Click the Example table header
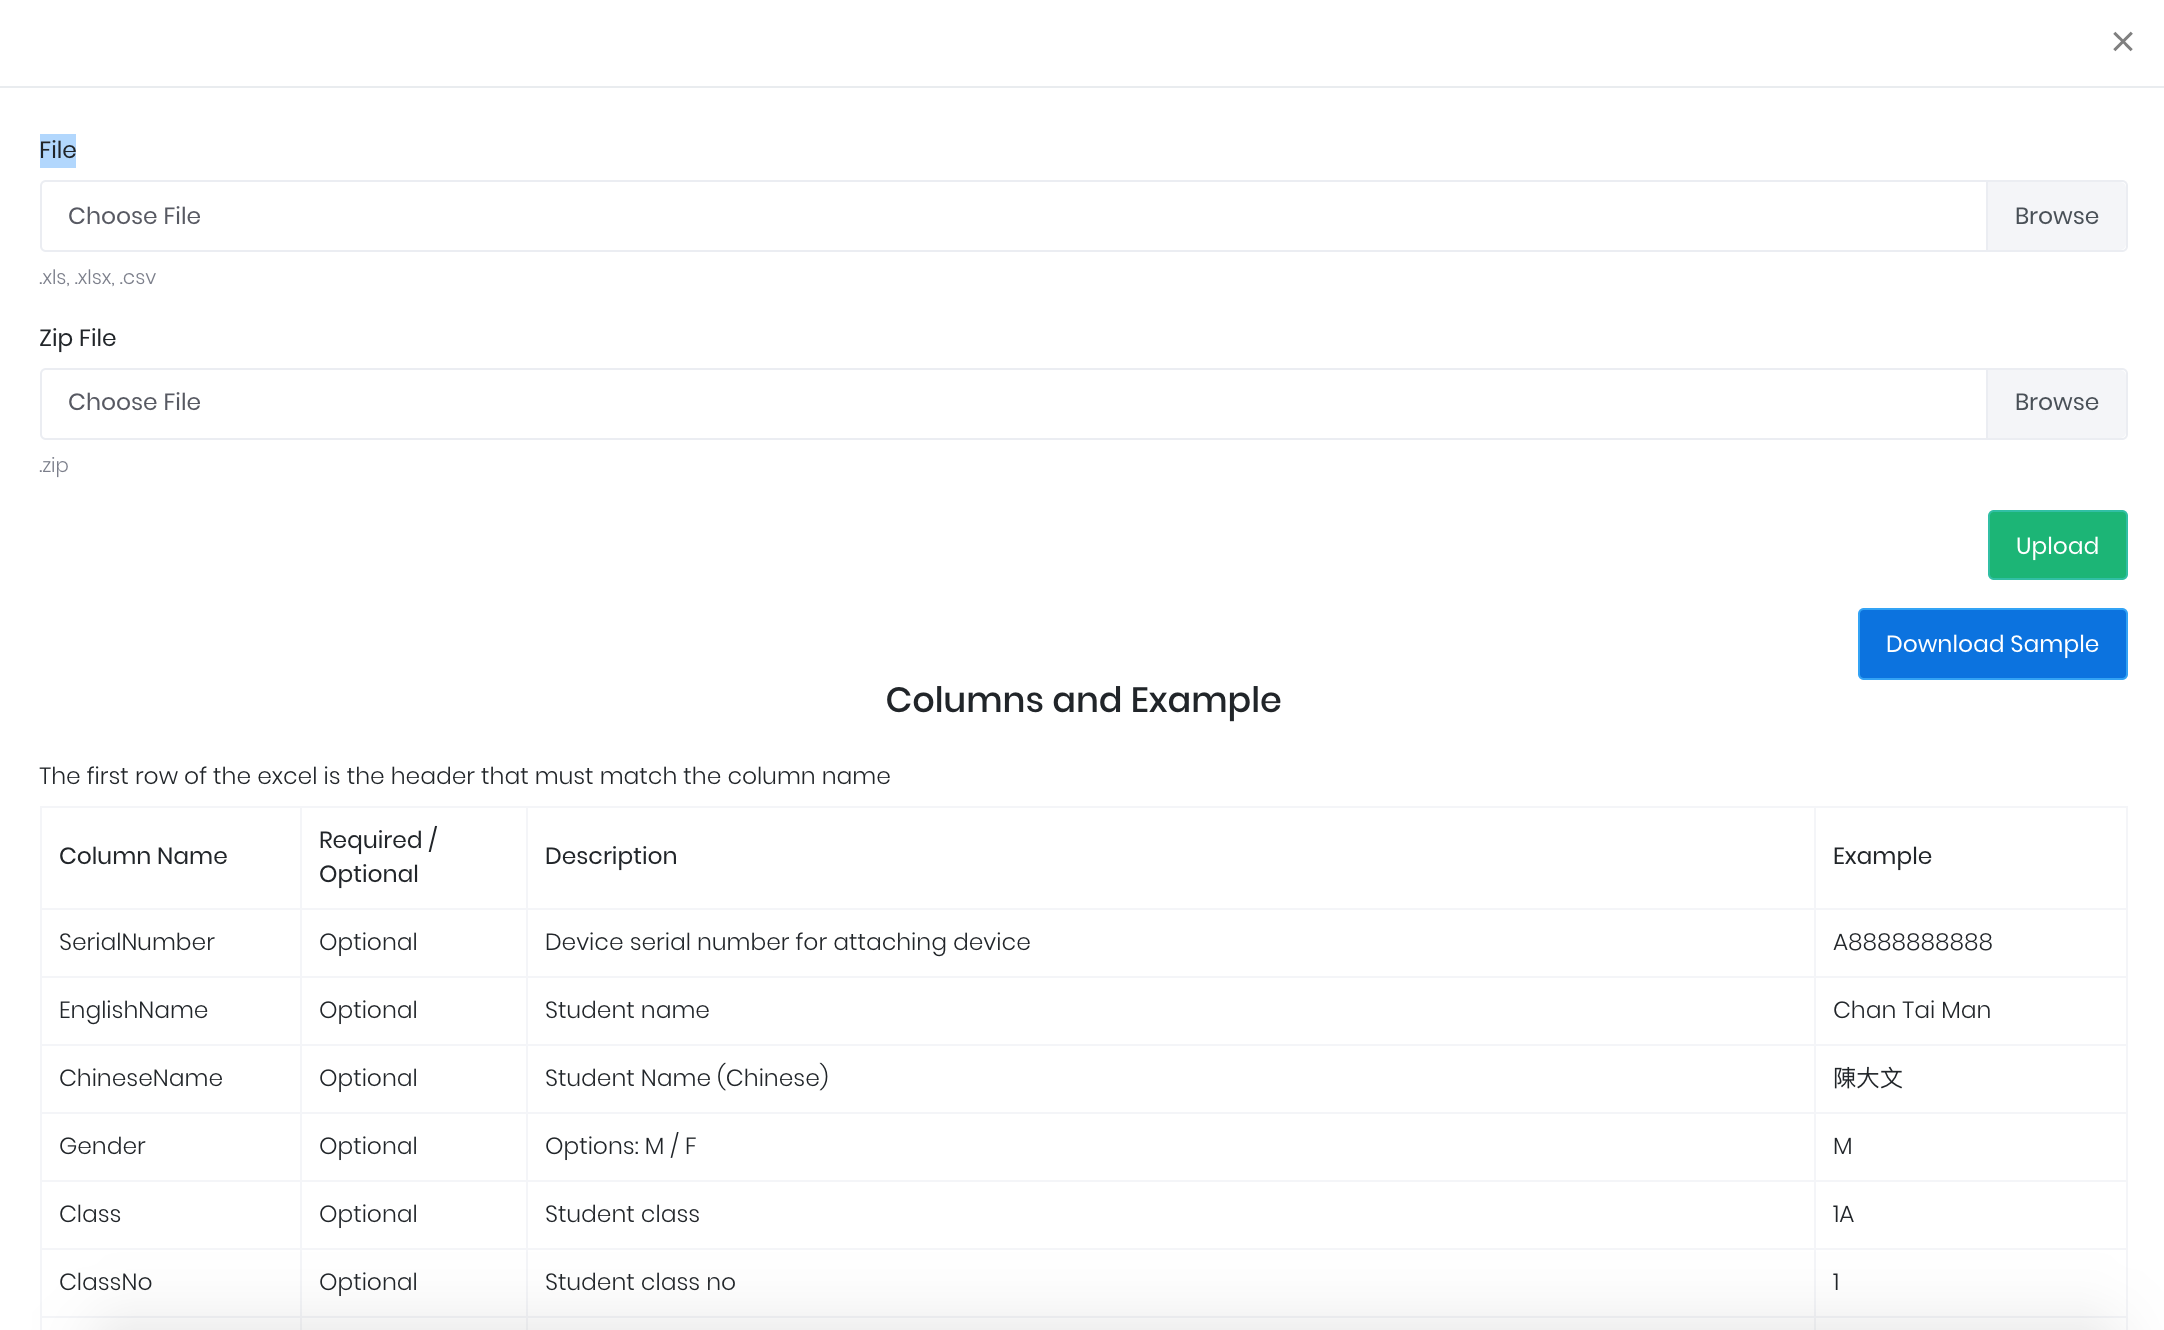Image resolution: width=2164 pixels, height=1330 pixels. (x=1882, y=856)
